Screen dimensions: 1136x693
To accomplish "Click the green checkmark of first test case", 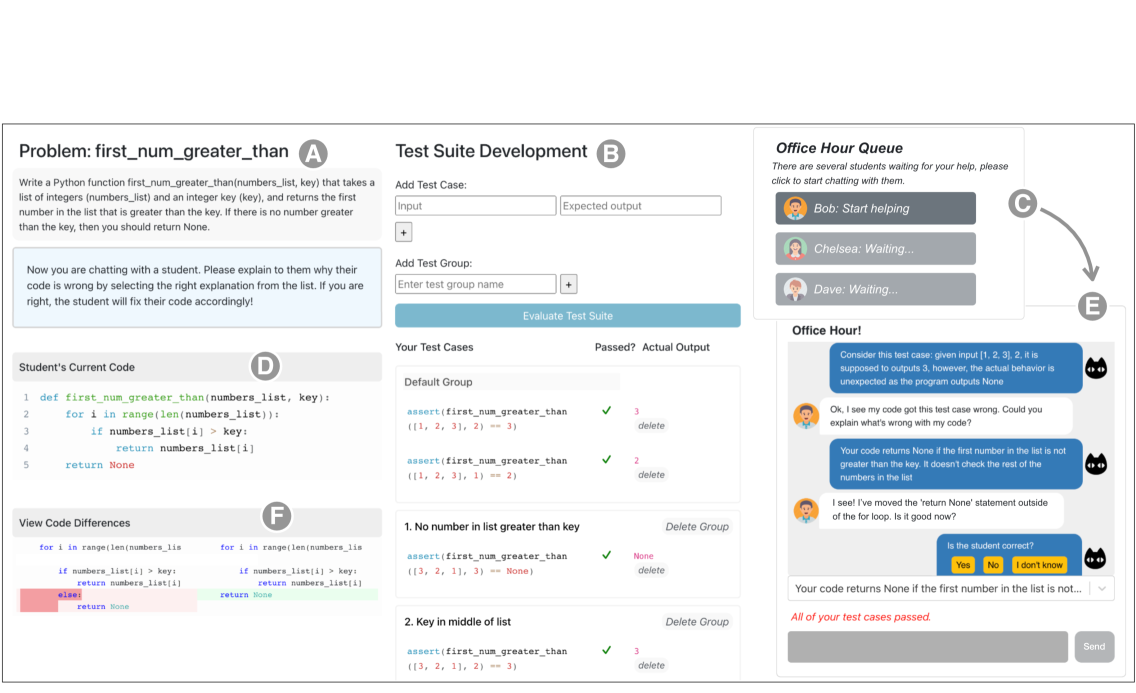I will point(605,410).
